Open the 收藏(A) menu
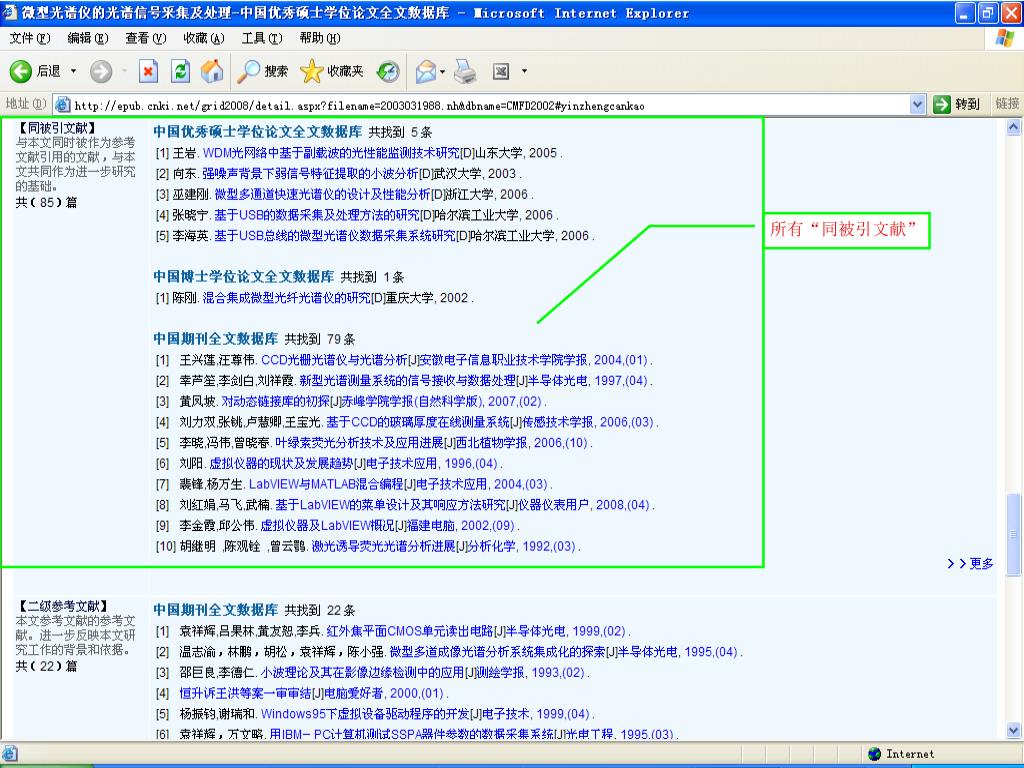This screenshot has height=768, width=1024. pos(204,39)
